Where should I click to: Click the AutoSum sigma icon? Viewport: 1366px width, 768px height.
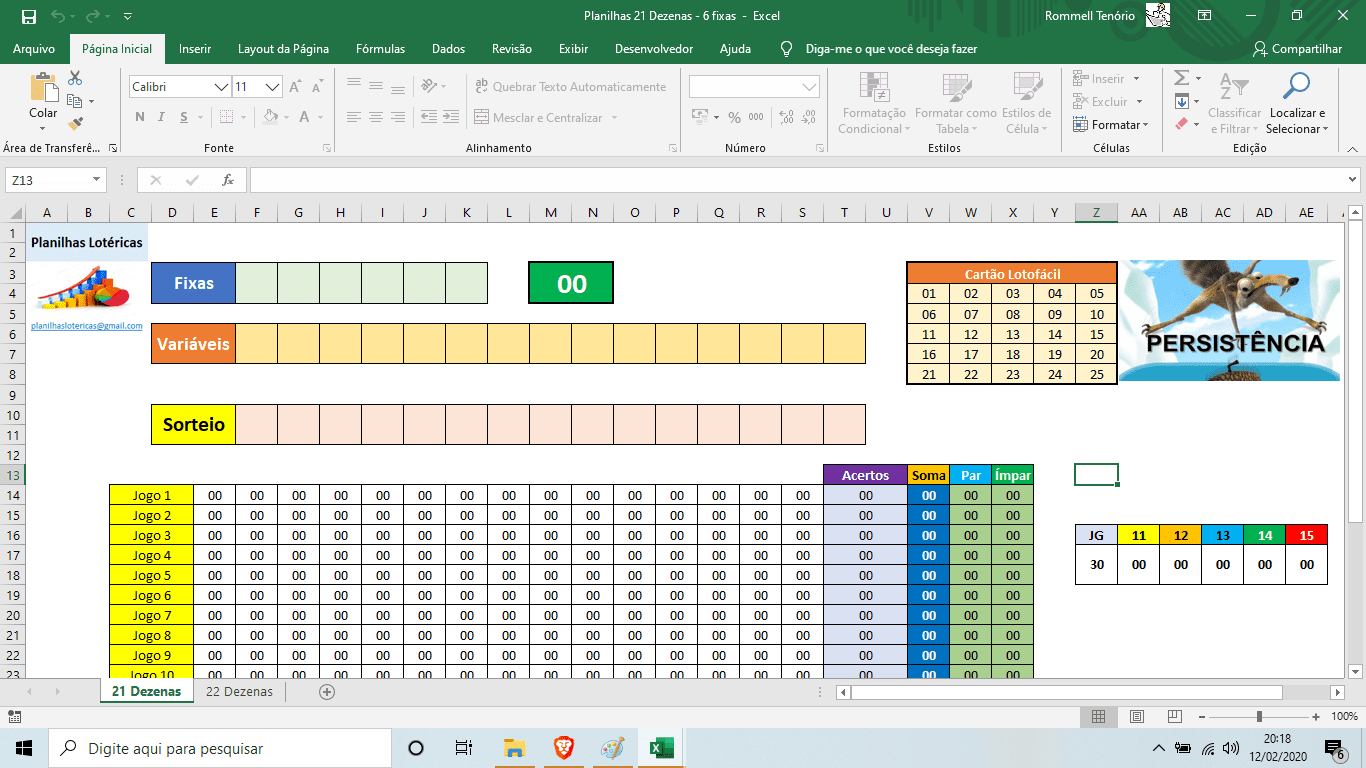pyautogui.click(x=1181, y=78)
